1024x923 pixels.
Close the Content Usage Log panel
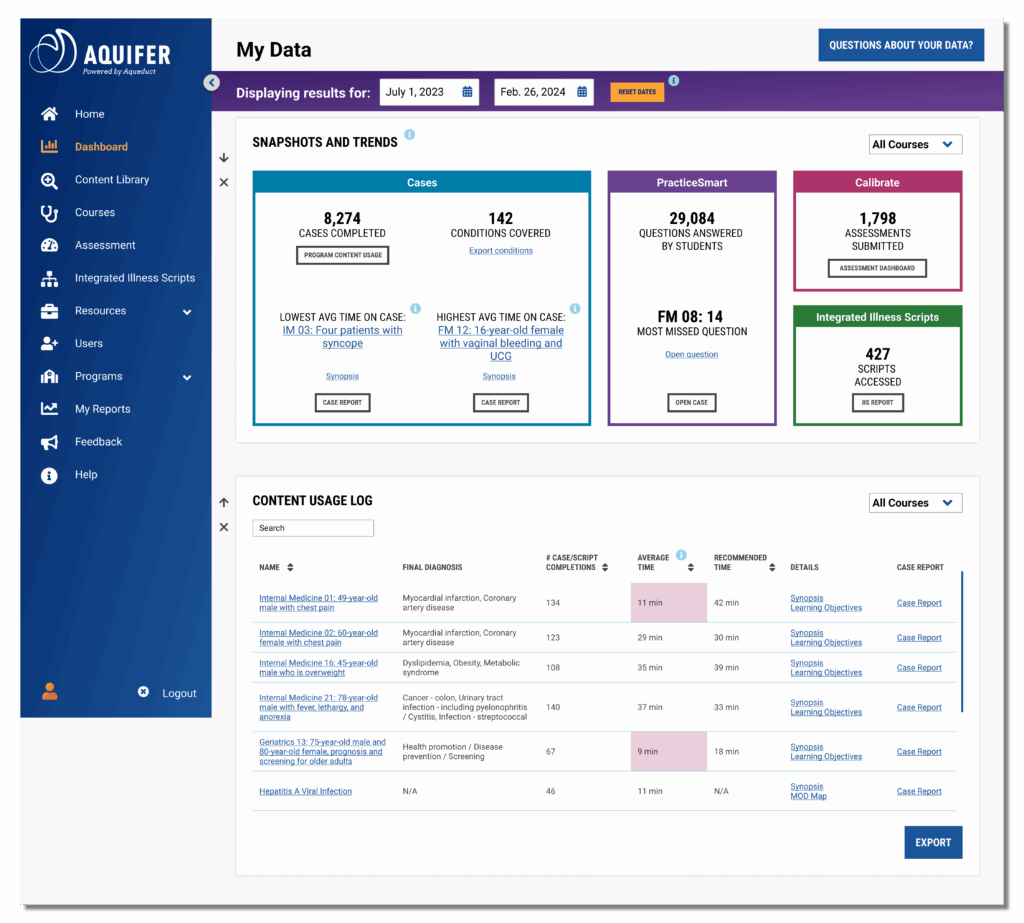tap(224, 527)
